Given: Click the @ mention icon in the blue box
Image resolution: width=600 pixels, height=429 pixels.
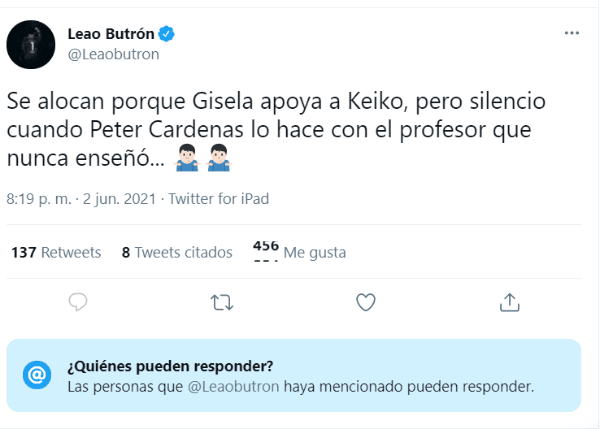Looking at the screenshot, I should (x=36, y=375).
